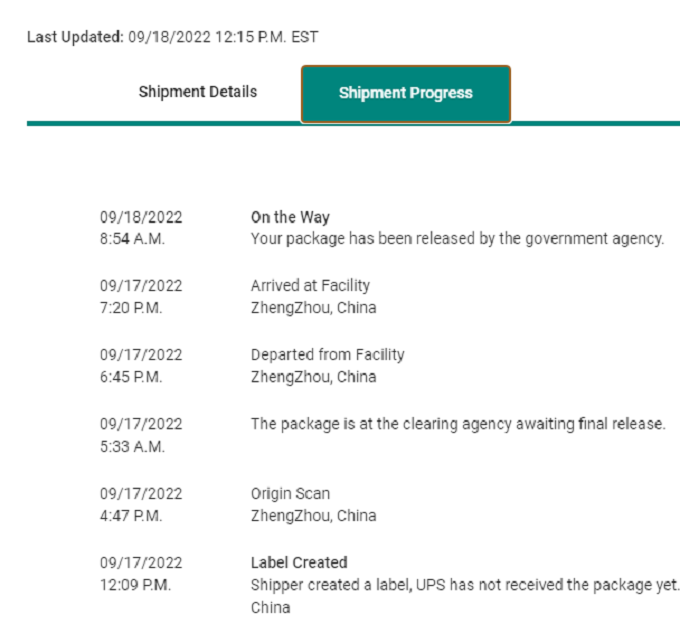Click the 4:47 P.M. time entry

tap(131, 516)
